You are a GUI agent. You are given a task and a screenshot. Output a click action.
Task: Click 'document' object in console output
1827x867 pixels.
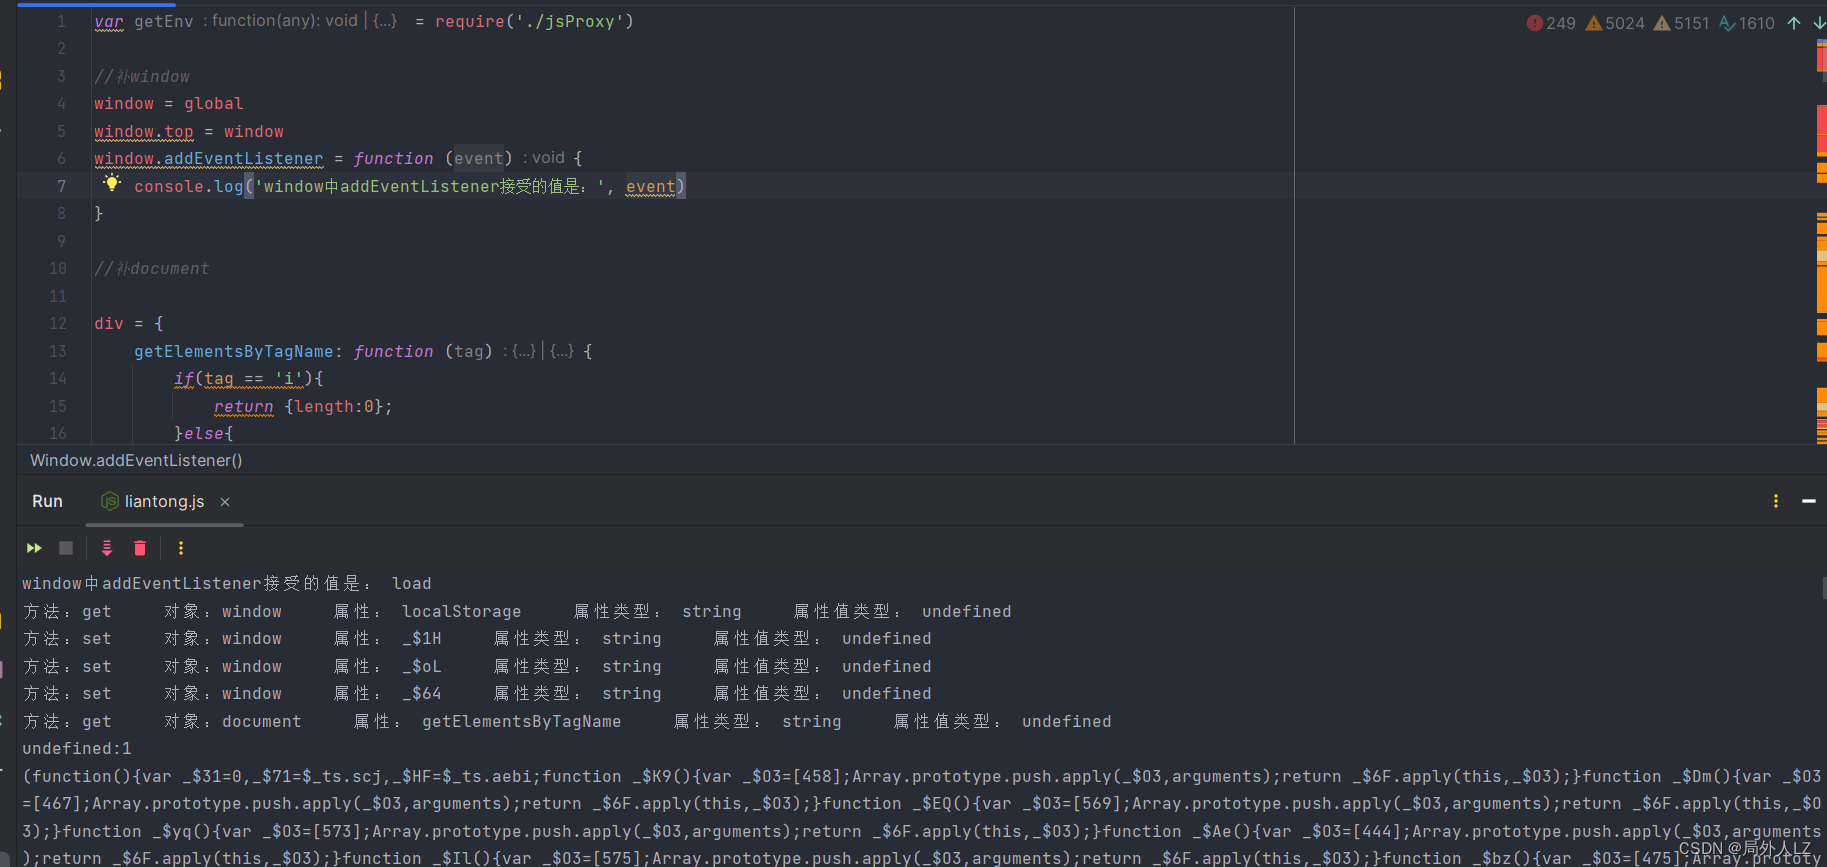[262, 722]
